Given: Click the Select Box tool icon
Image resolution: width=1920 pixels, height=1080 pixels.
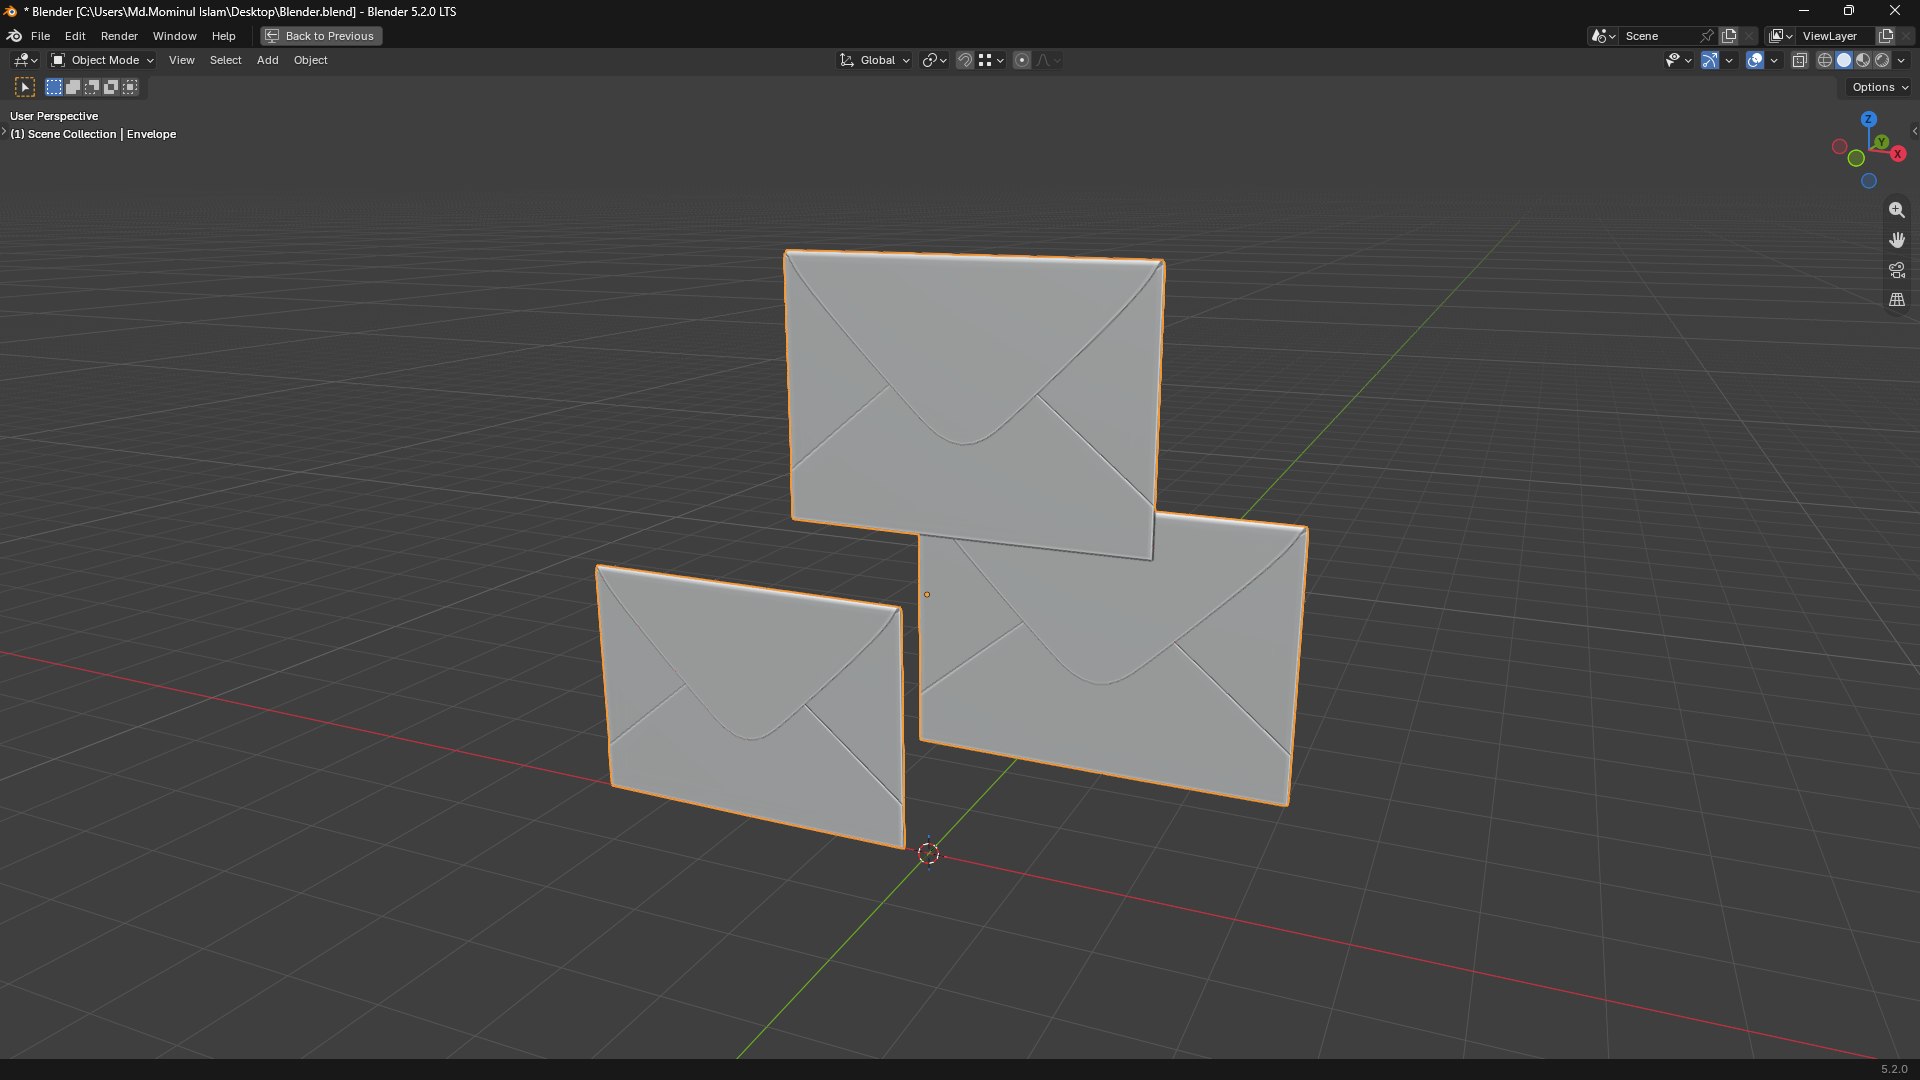Looking at the screenshot, I should coord(25,88).
